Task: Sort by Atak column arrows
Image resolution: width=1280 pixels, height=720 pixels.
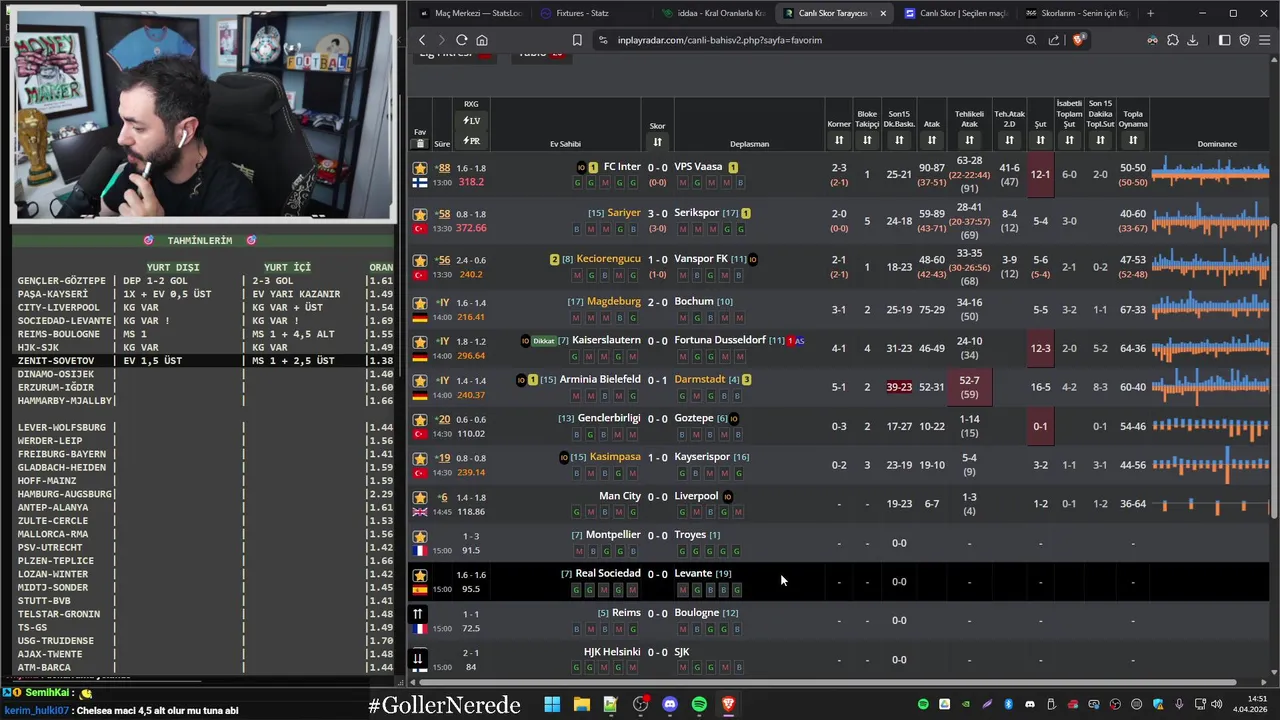Action: click(931, 140)
